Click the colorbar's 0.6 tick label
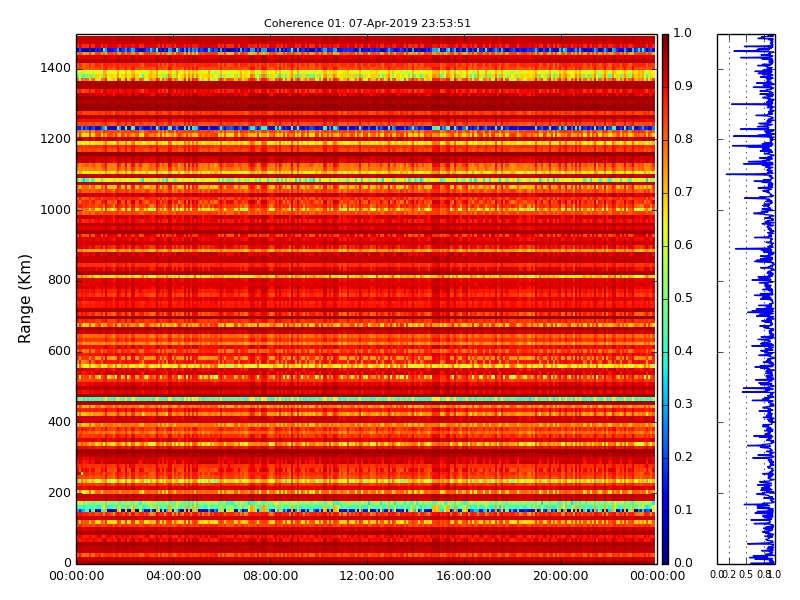The height and width of the screenshot is (600, 800). (x=683, y=245)
